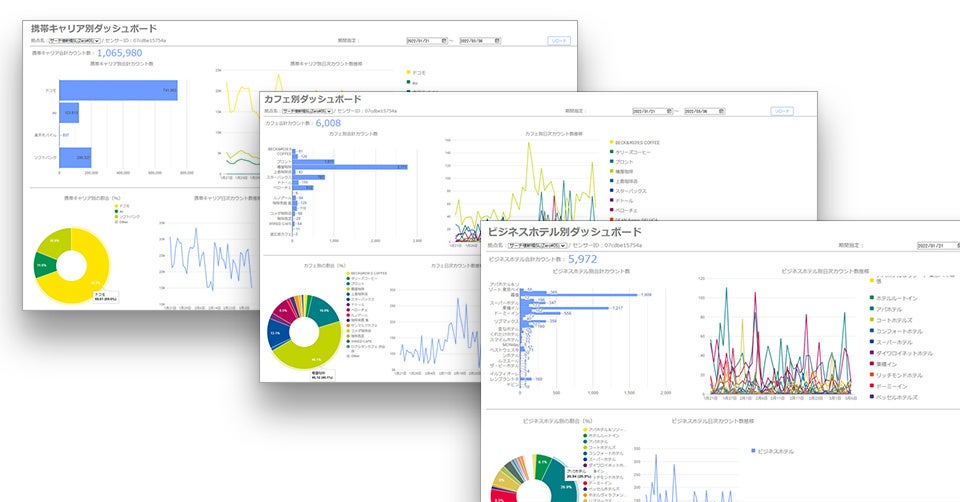Toggle スーパーホテル legend in hotel line chart
Viewport: 960px width, 502px height.
tap(891, 343)
